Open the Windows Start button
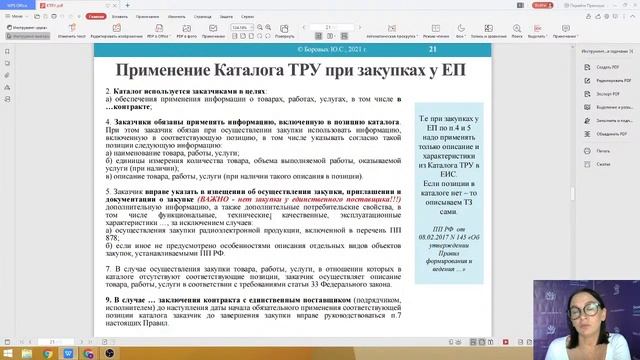 point(7,353)
